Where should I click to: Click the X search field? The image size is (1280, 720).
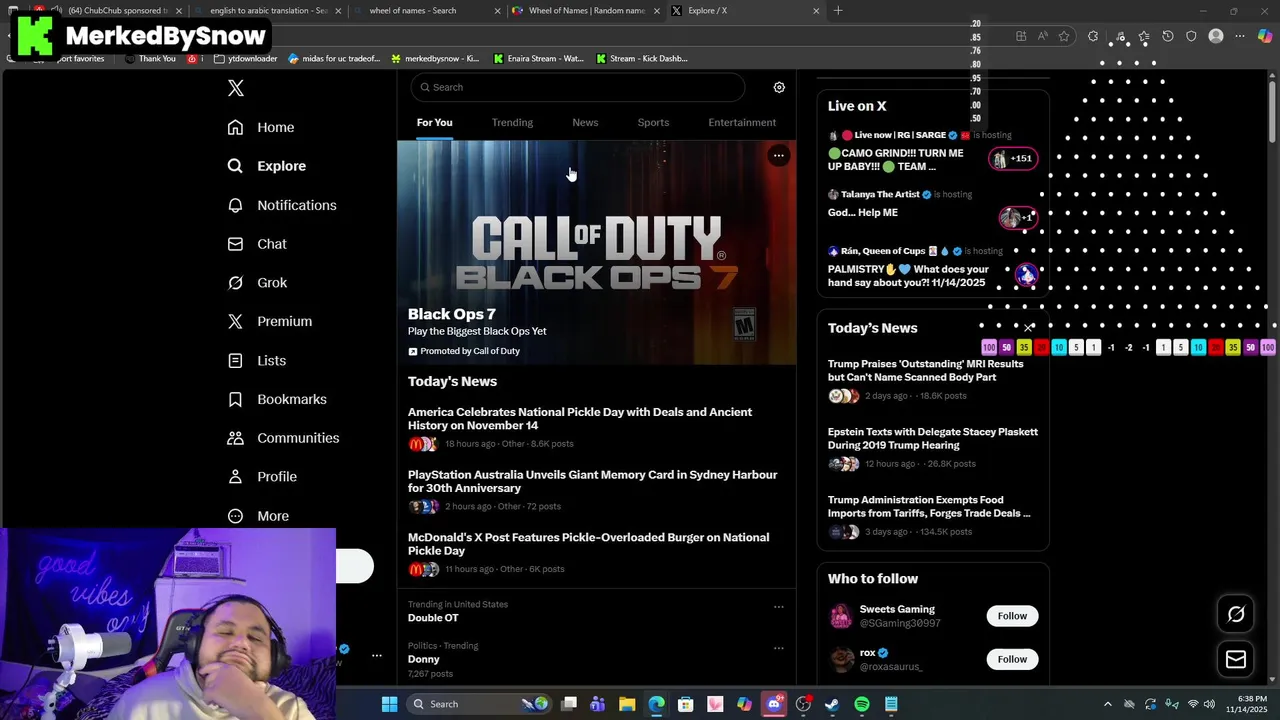[577, 87]
